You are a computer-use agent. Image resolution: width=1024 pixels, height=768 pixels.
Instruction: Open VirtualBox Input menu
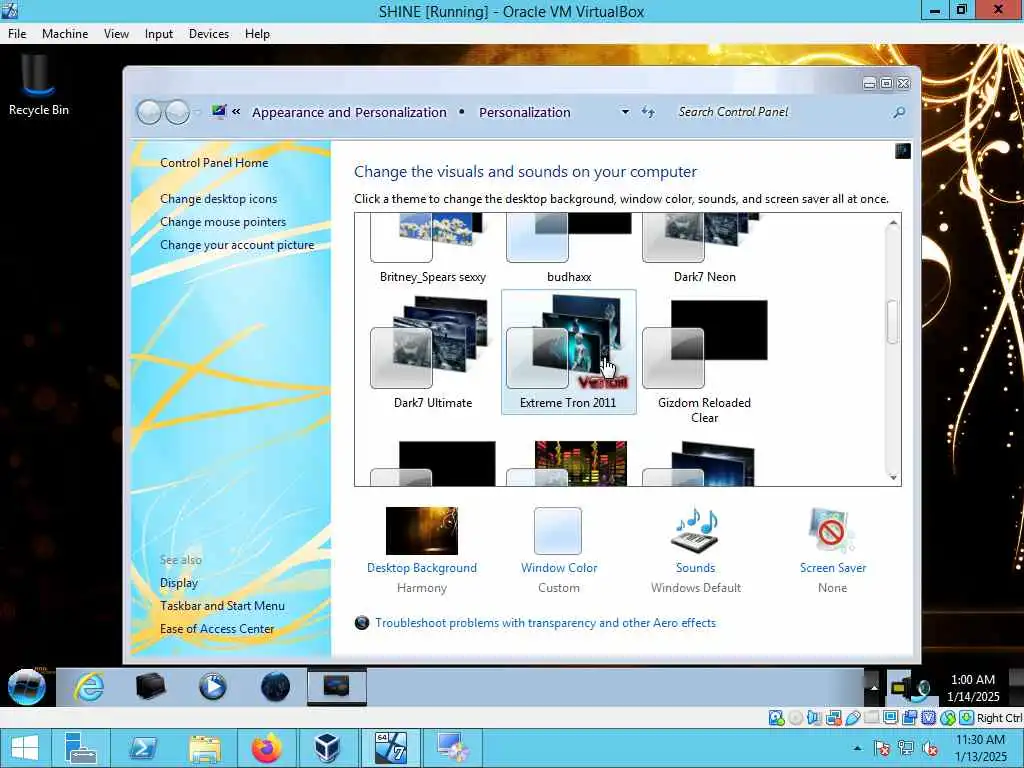(159, 34)
